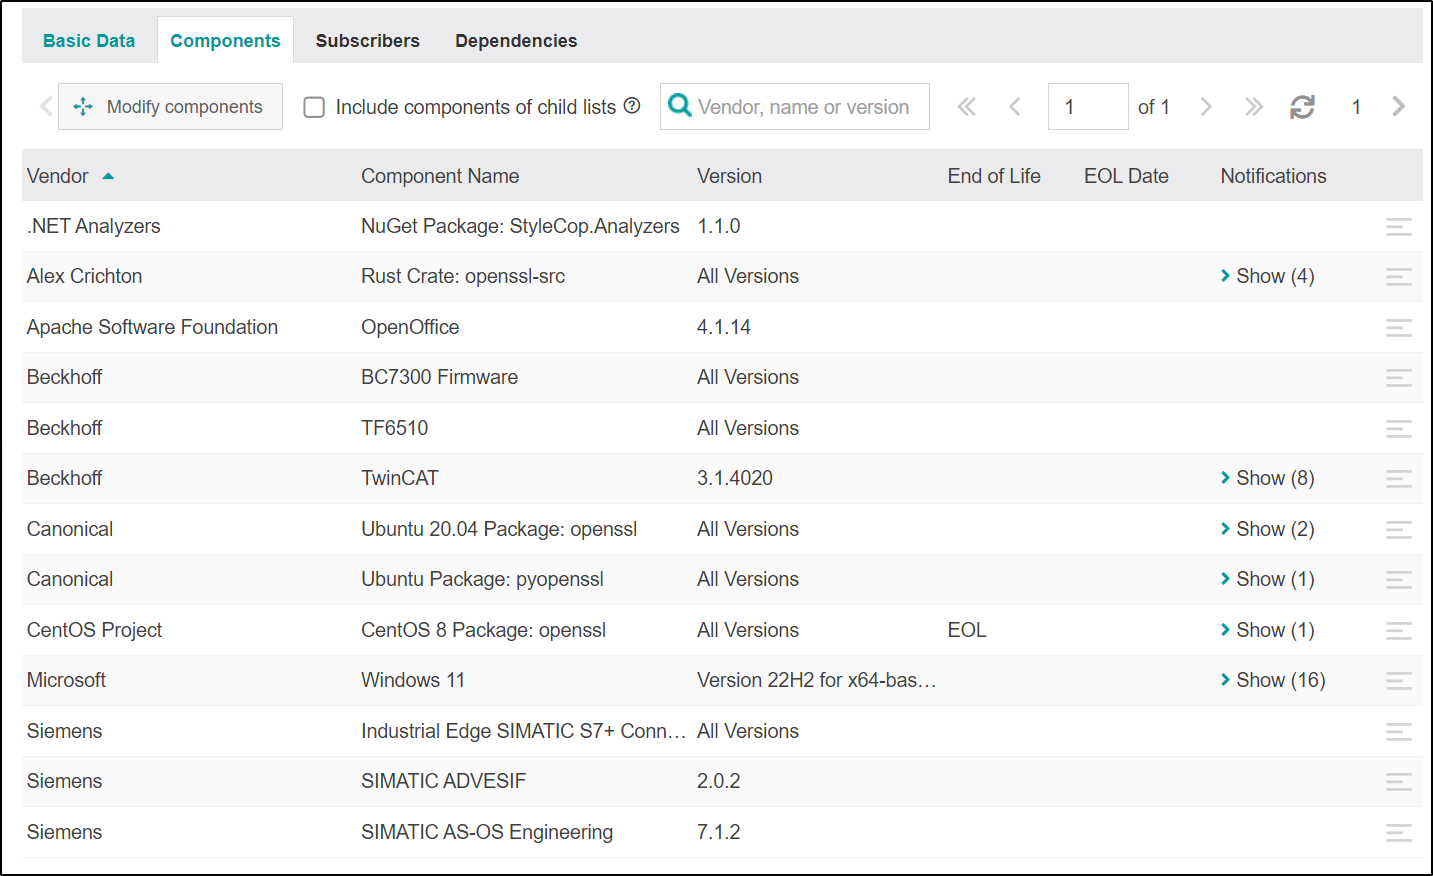Switch to the Subscribers tab

coord(368,41)
